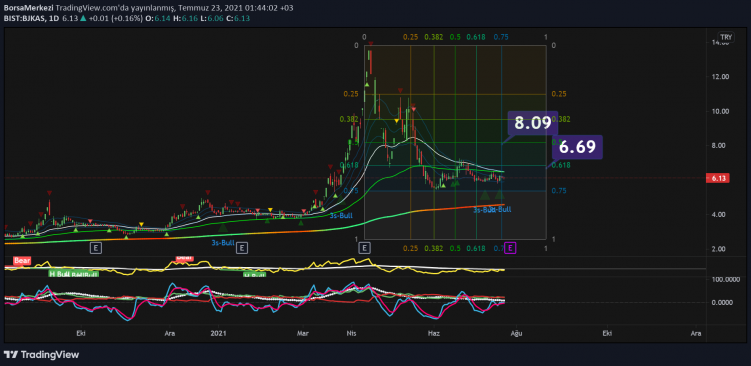Click the Eki time label following Ağu
The image size is (751, 366).
607,333
